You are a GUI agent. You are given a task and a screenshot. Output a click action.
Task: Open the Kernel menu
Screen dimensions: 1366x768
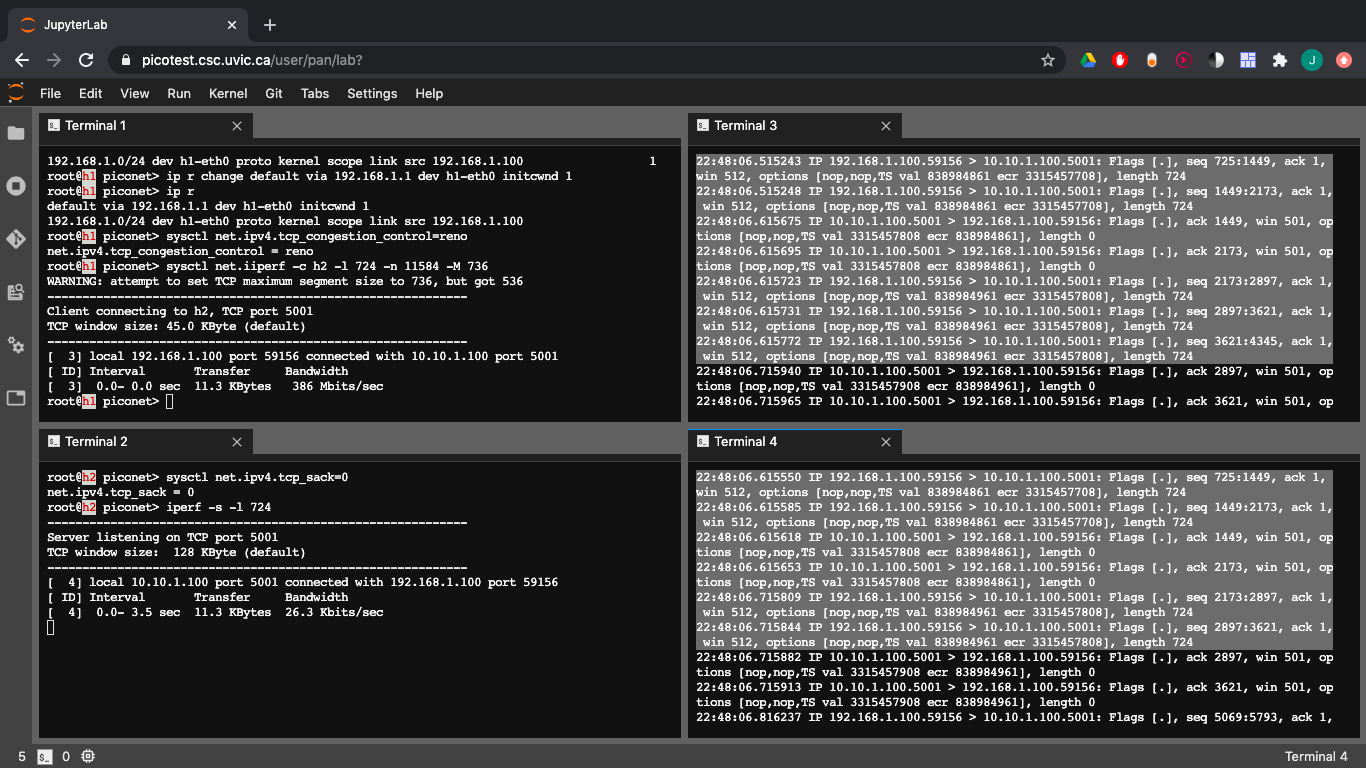tap(228, 93)
